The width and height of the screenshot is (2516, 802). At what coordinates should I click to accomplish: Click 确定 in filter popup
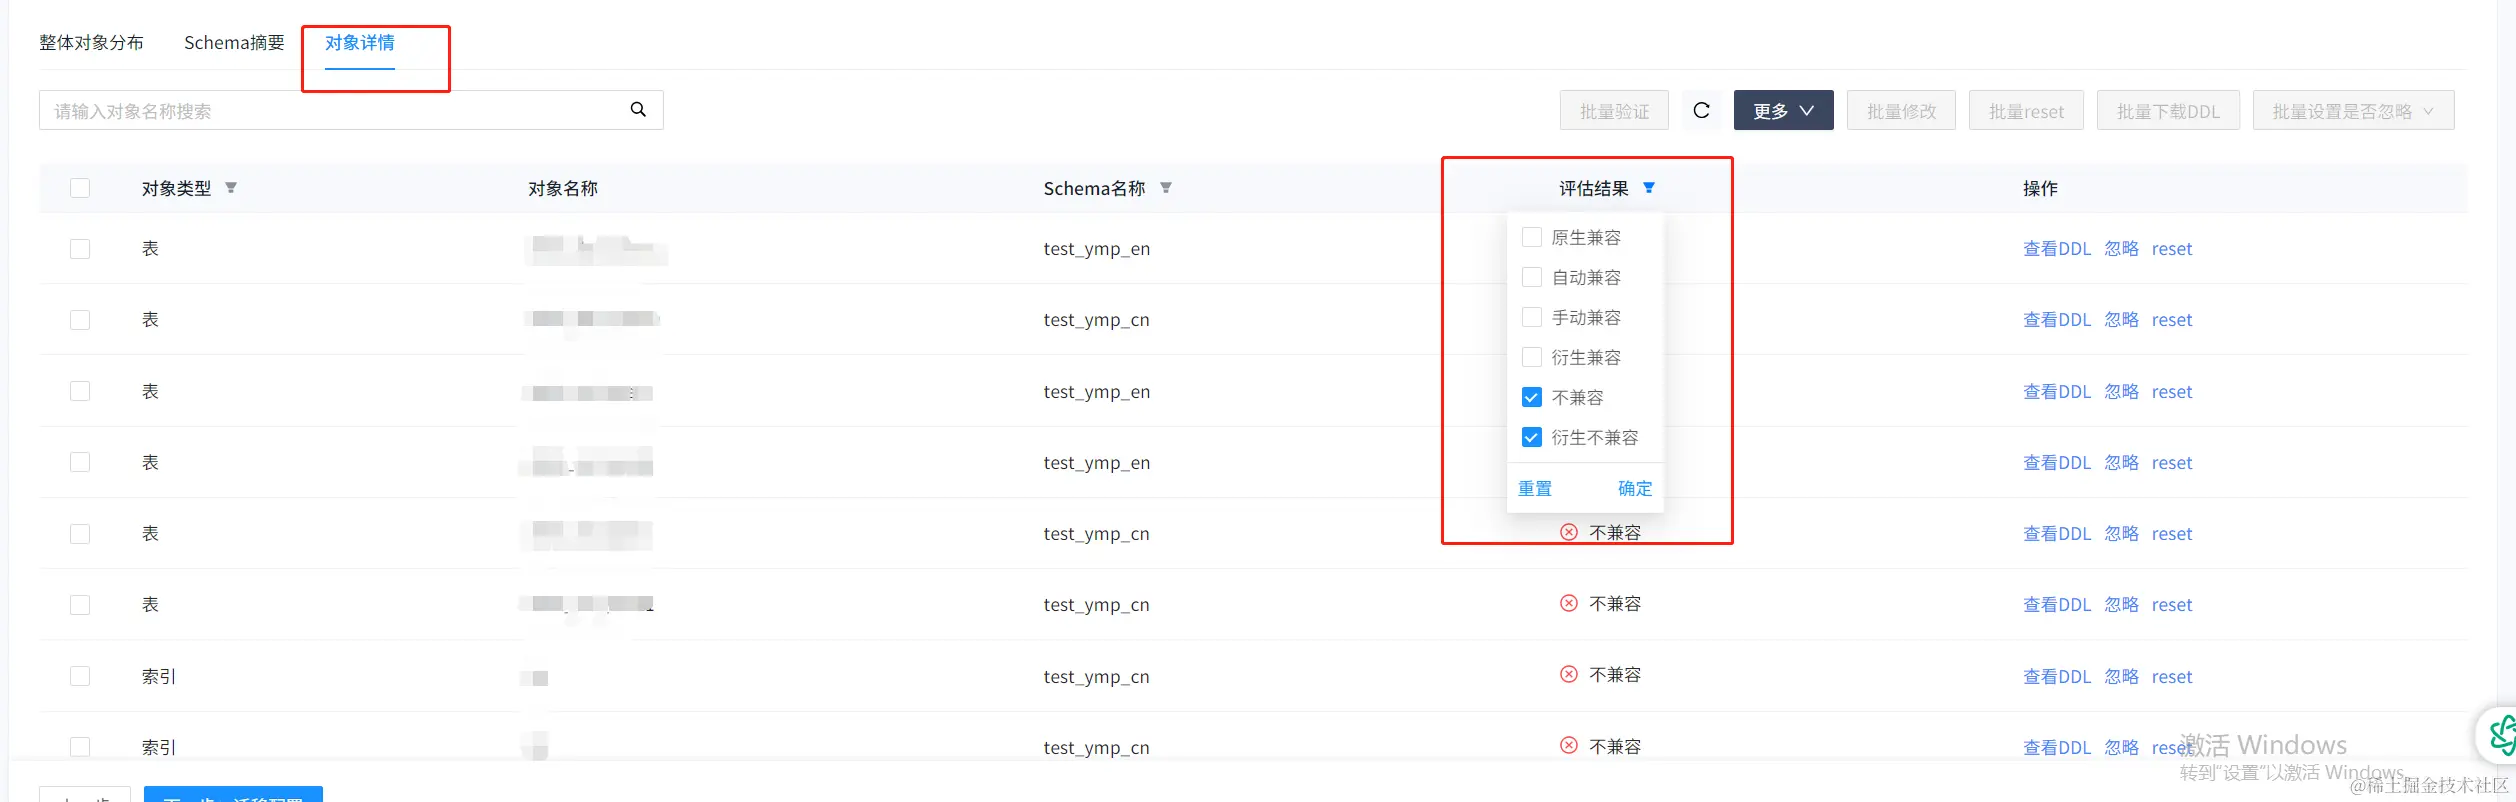tap(1635, 488)
